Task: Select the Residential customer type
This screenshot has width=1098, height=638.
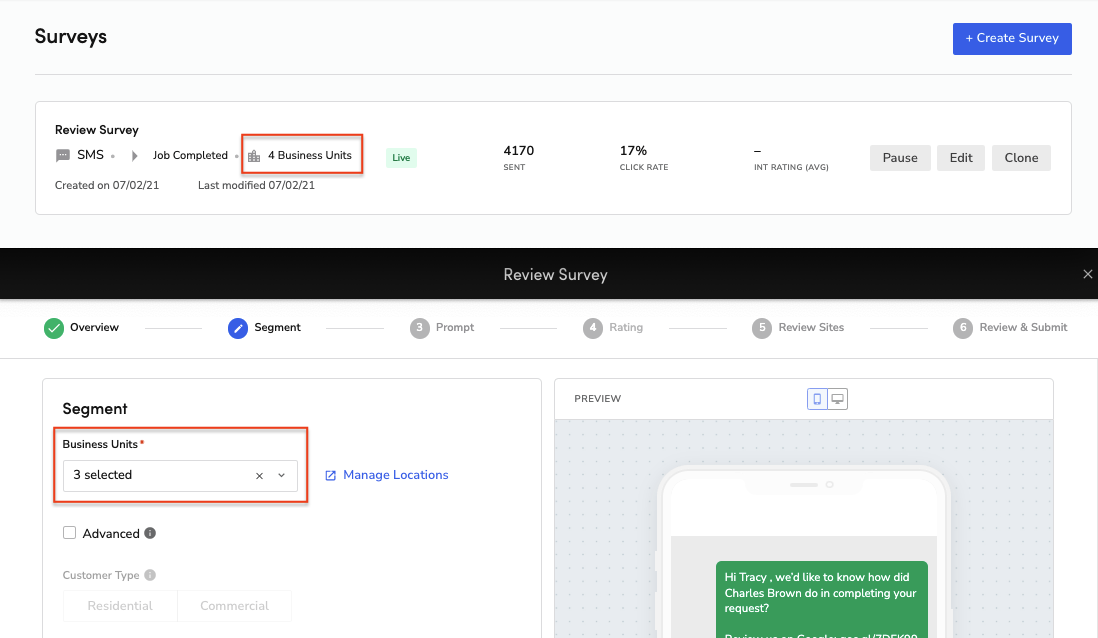Action: 120,606
